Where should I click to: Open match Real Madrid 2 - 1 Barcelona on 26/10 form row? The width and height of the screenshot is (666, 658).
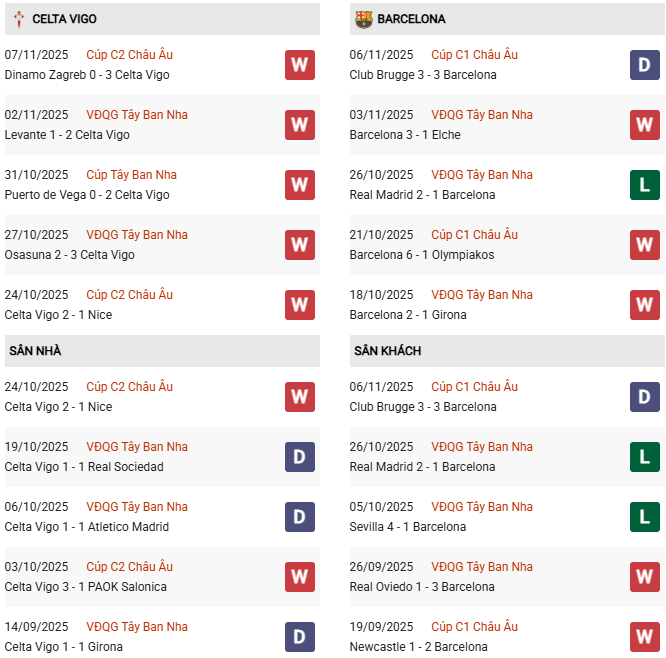click(422, 195)
